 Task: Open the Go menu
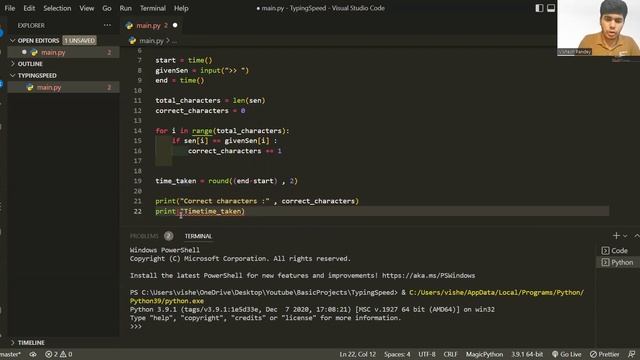(107, 8)
